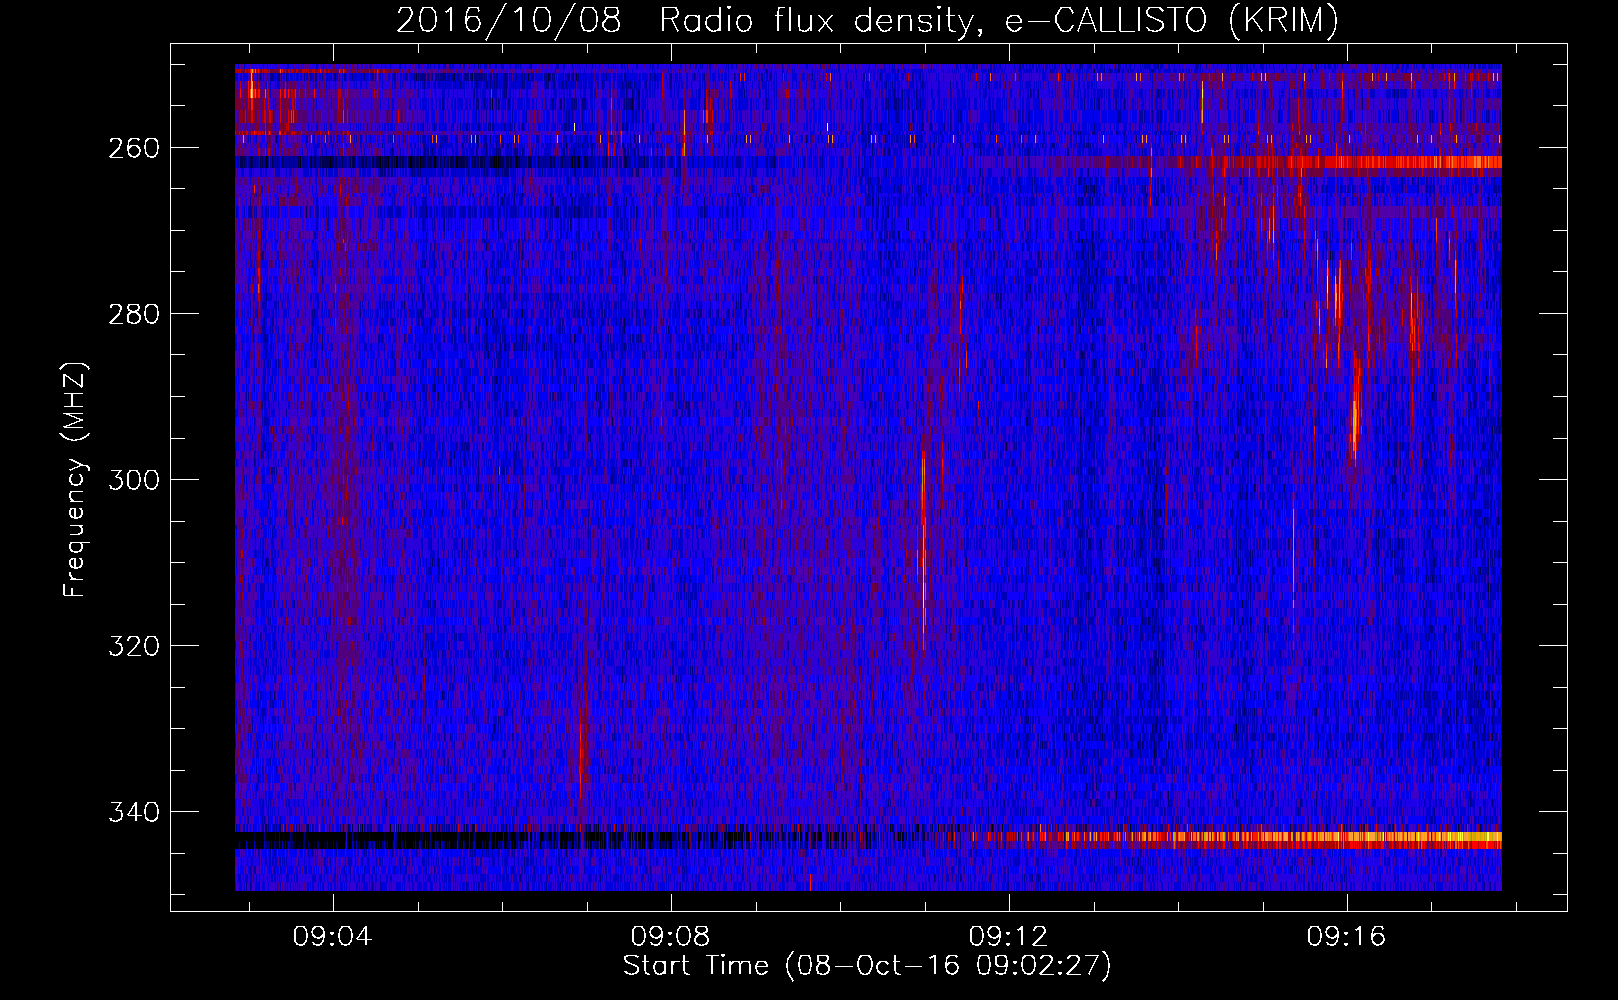Click the 09:16 time tick label
Viewport: 1618px width, 1000px height.
point(1346,936)
